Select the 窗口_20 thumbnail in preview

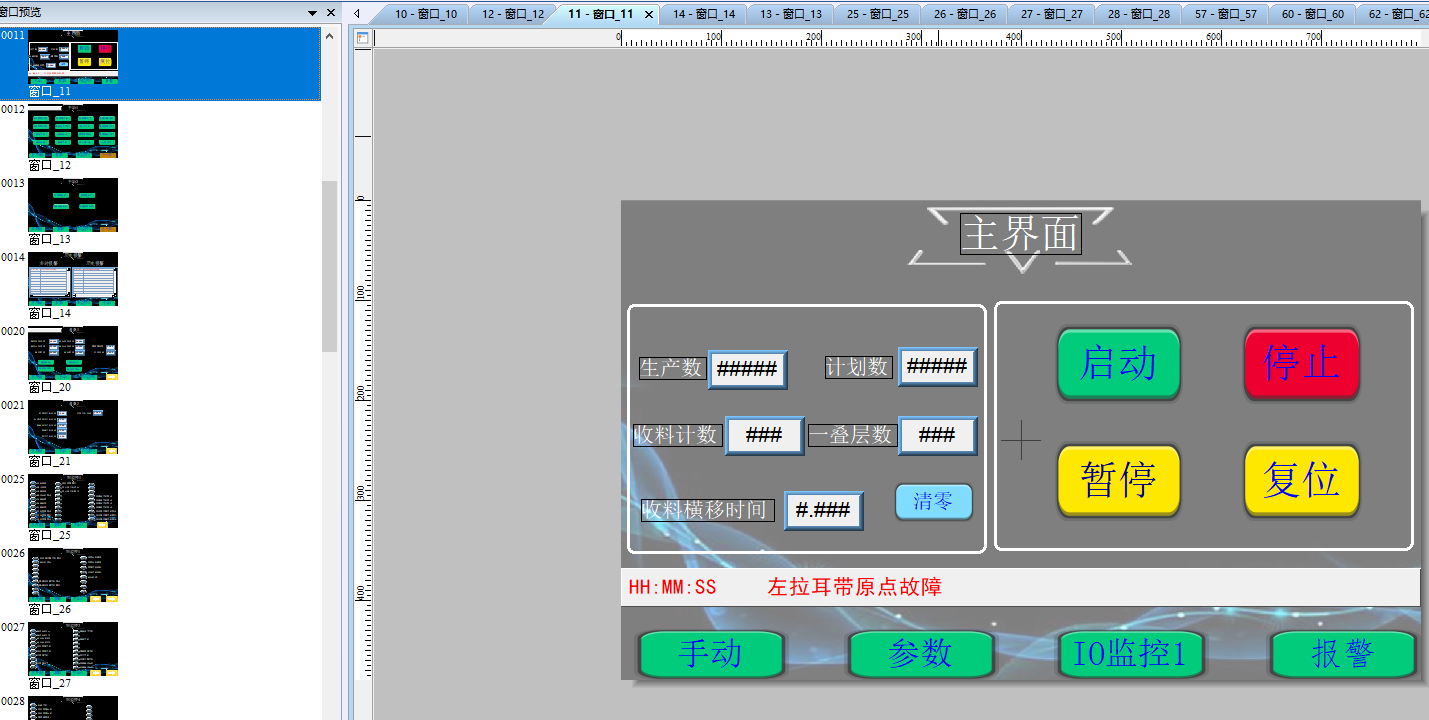pos(72,351)
